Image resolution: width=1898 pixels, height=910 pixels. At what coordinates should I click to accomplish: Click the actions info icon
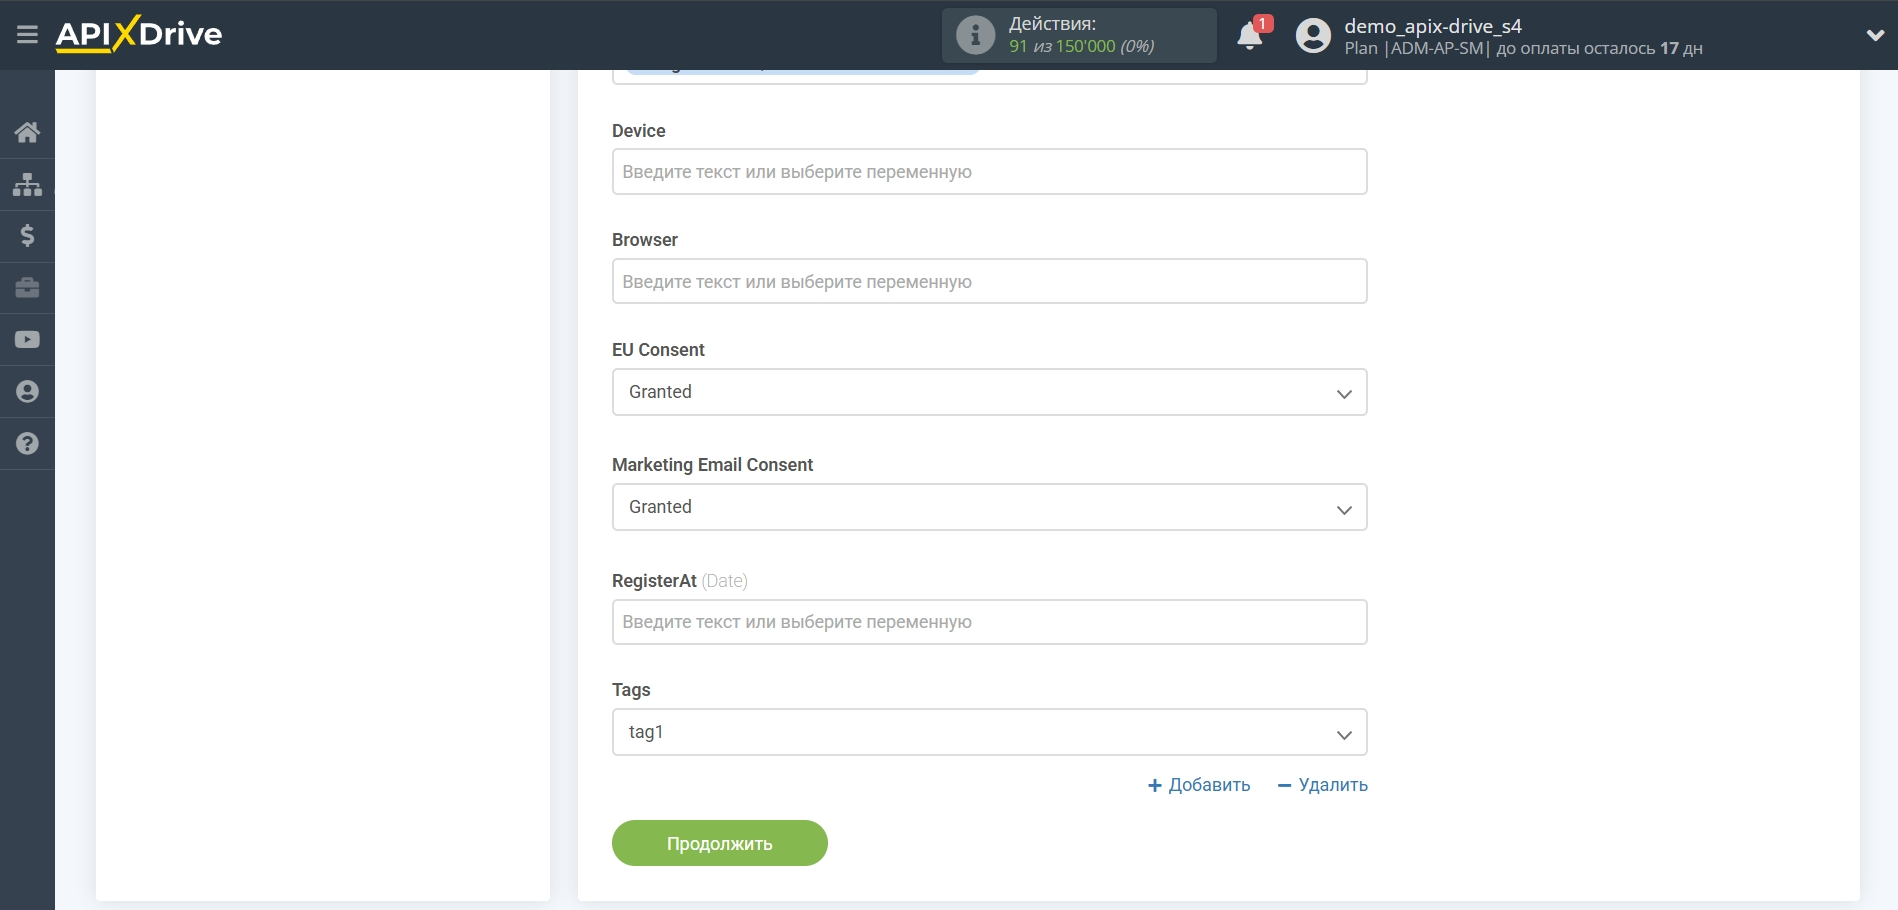coord(975,35)
